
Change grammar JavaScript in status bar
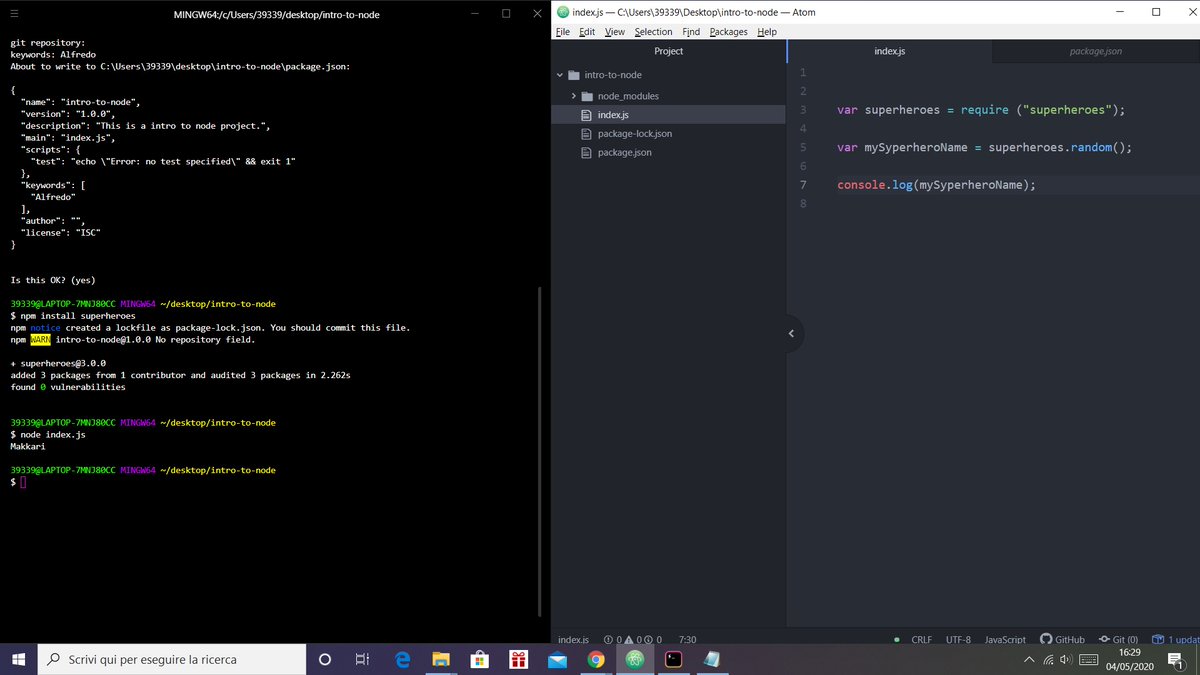1005,639
